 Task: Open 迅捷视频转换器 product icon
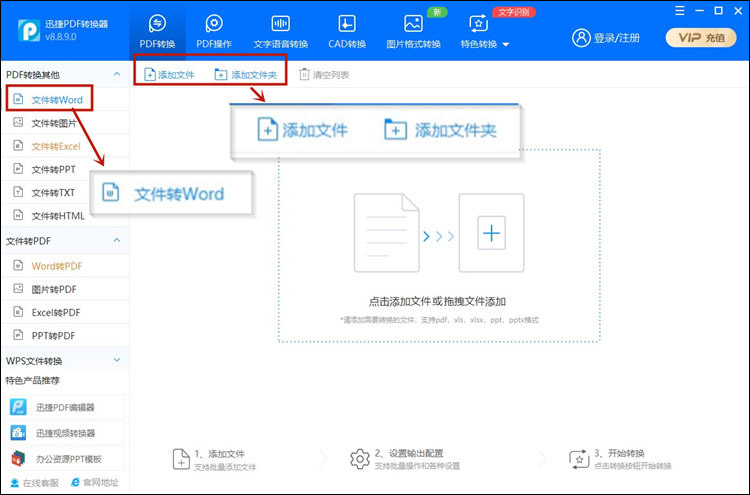tap(19, 433)
